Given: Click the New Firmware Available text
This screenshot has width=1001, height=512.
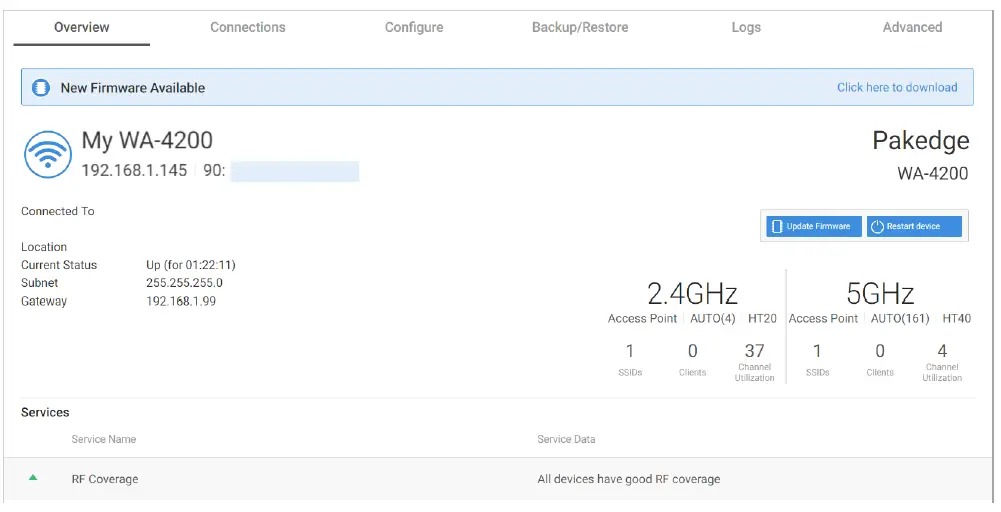Looking at the screenshot, I should click(x=133, y=88).
